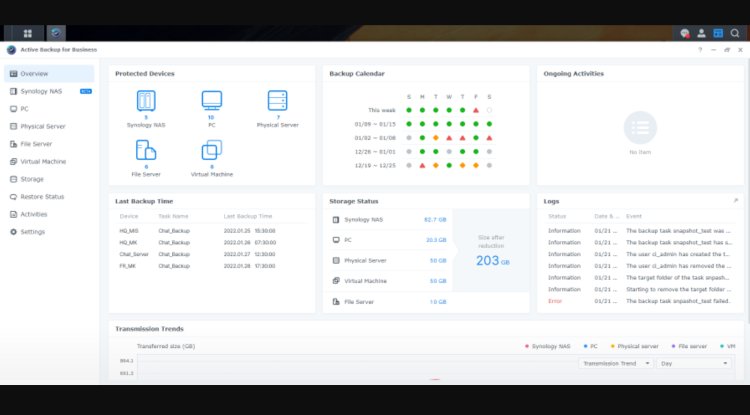Select the FR_MK backup row
750x415 pixels.
(211, 266)
